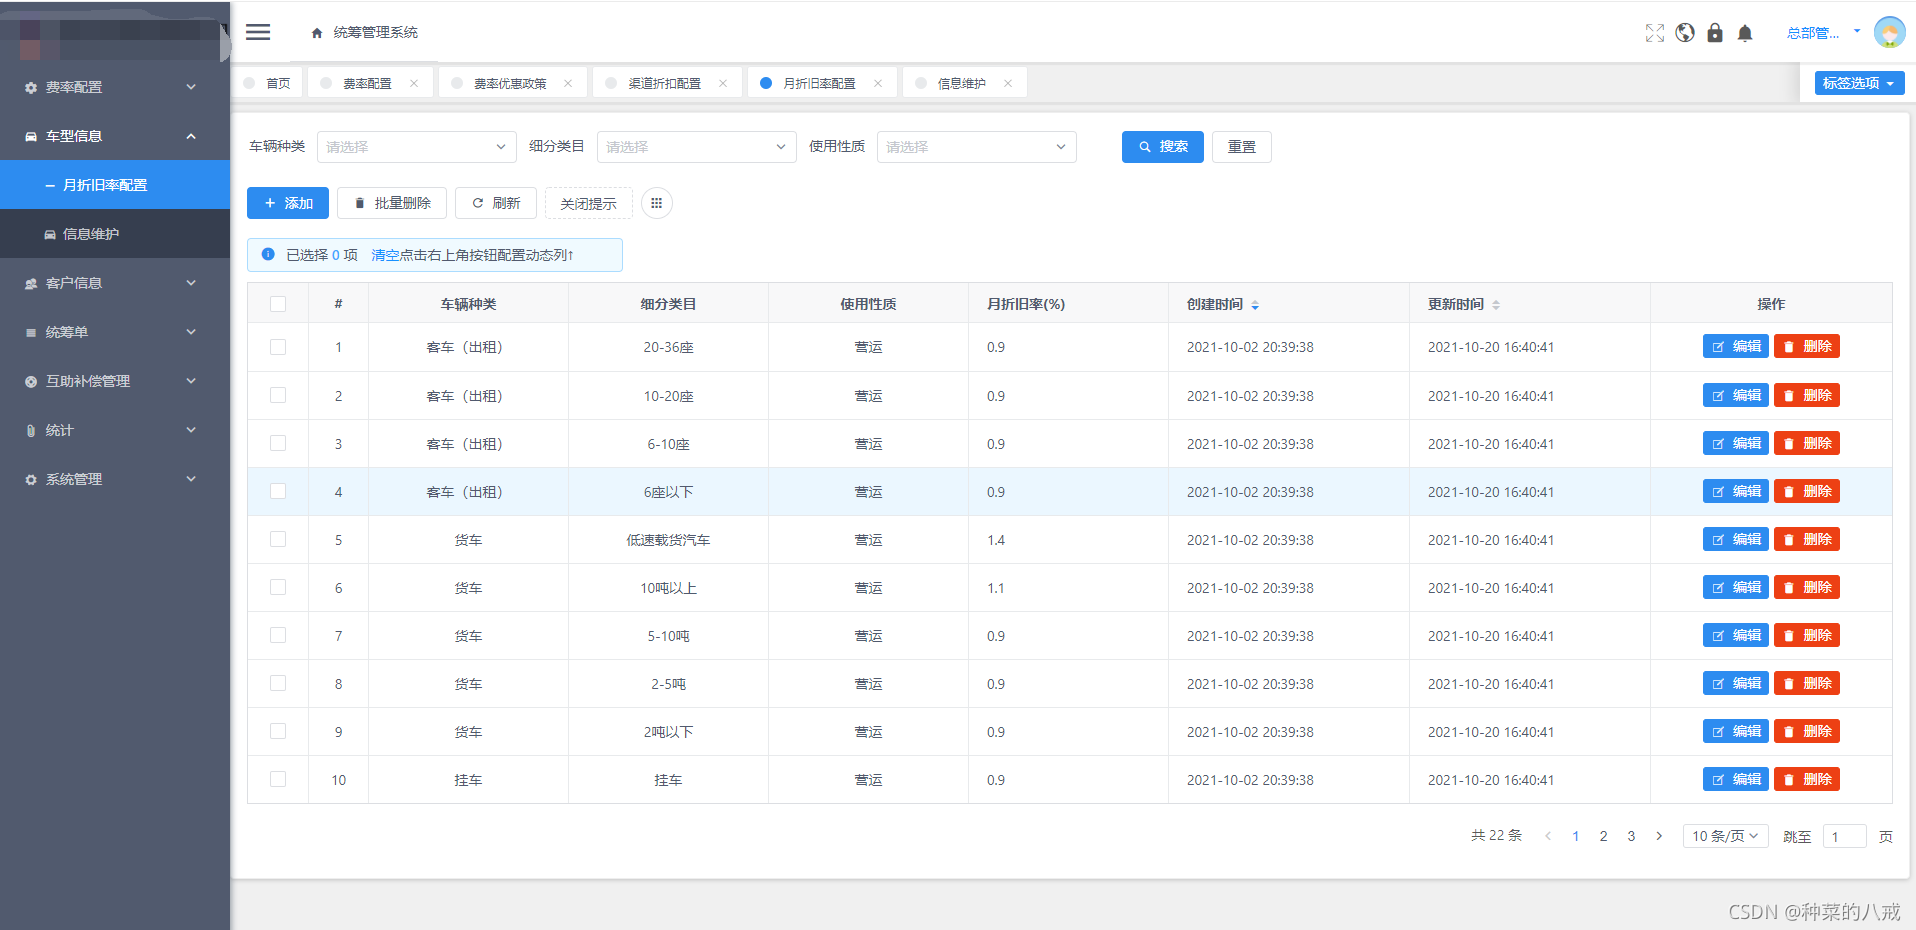The image size is (1916, 930).
Task: Close the 费率优惠政策 tab
Action: [568, 83]
